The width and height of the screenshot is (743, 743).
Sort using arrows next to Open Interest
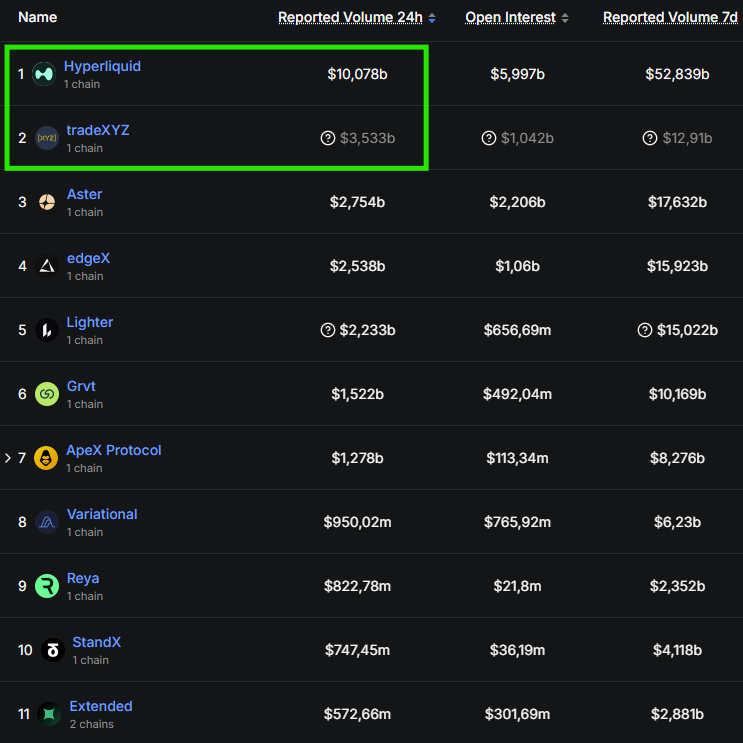pos(565,18)
